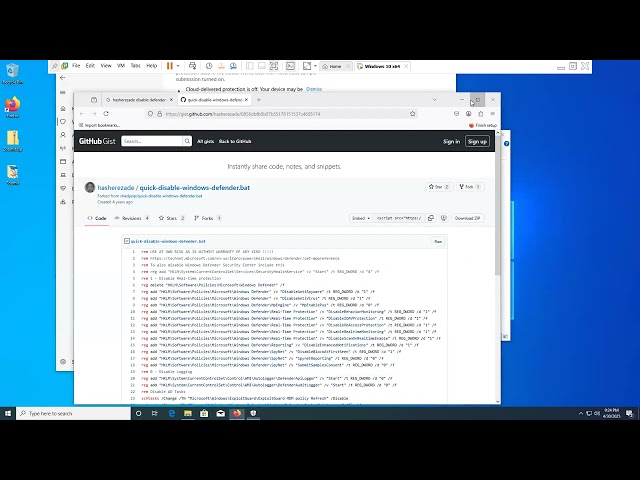Collapse the quick-disable-windows-defender.bat file box
Screen dimensions: 640x480
pos(127,241)
